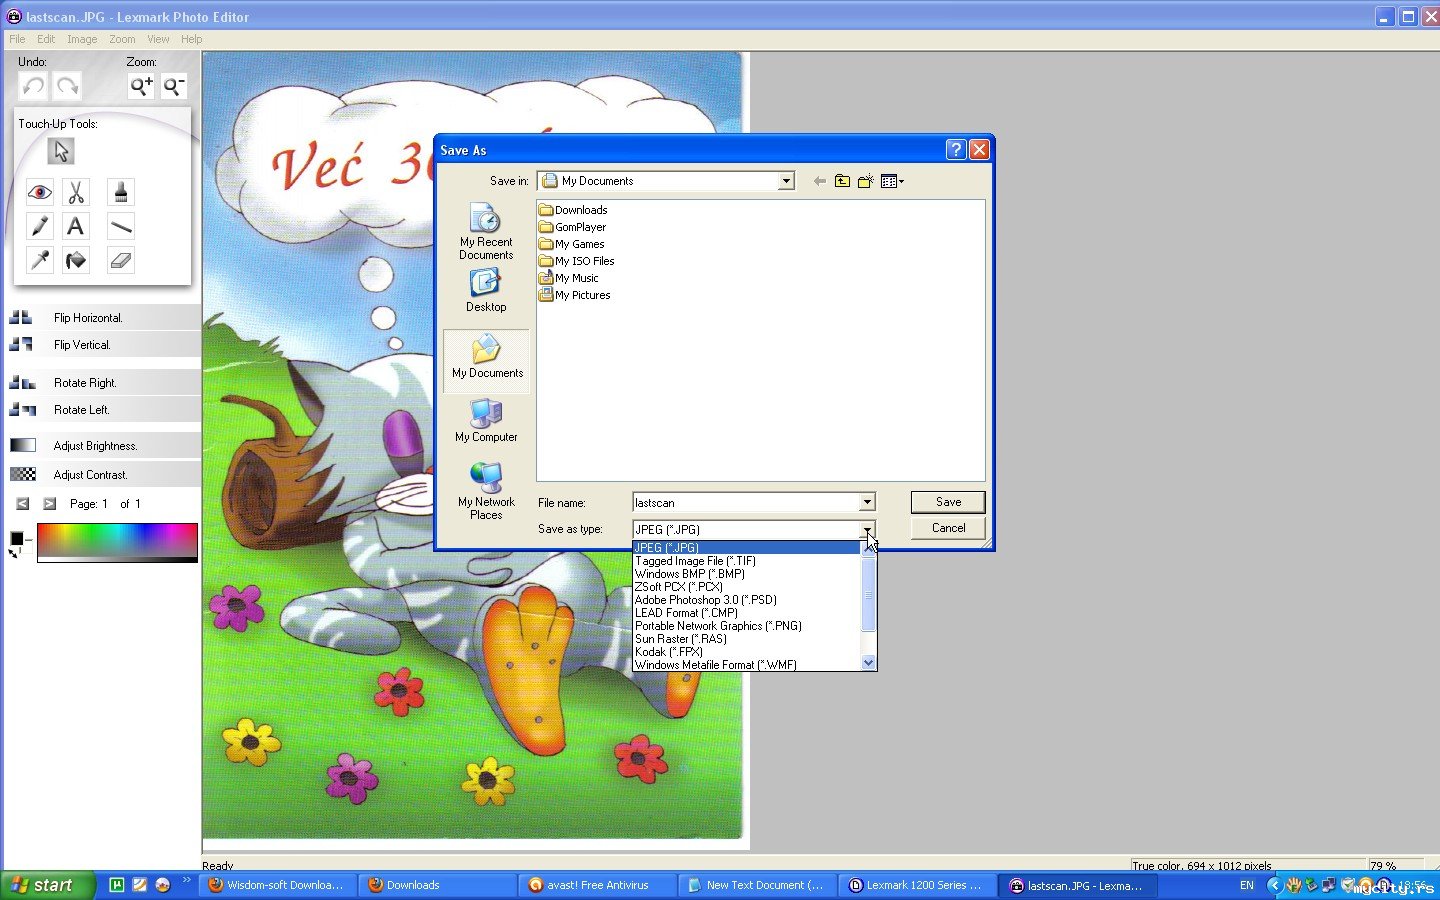Zoom in with the magnifier plus icon
Viewport: 1440px width, 900px height.
pyautogui.click(x=141, y=86)
